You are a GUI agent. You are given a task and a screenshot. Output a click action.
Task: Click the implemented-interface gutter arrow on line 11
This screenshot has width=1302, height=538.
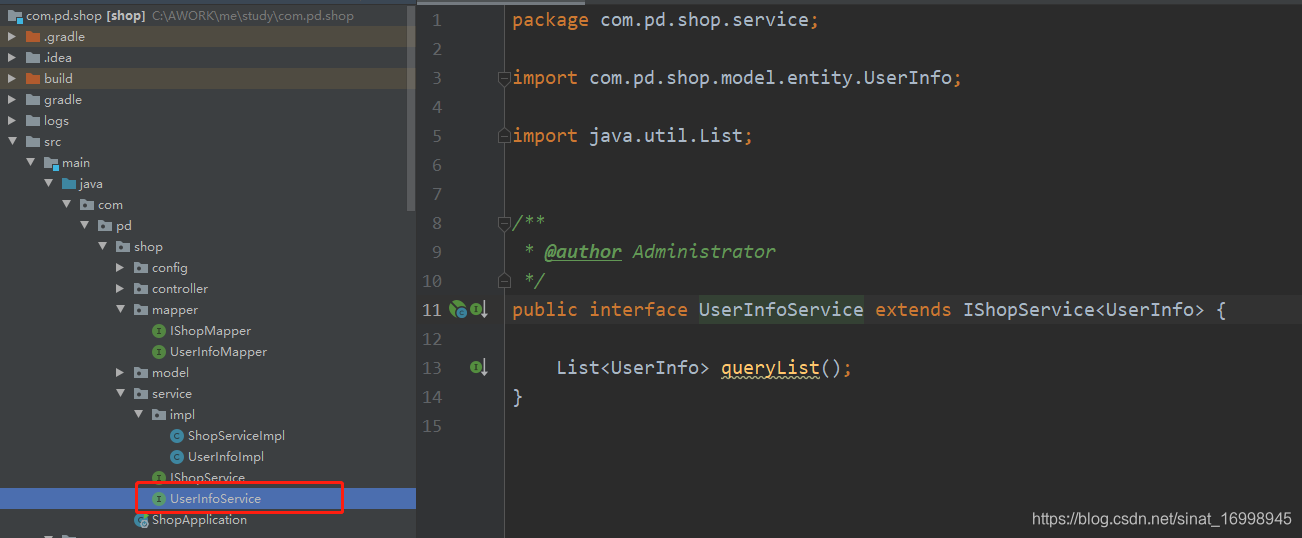pyautogui.click(x=480, y=310)
